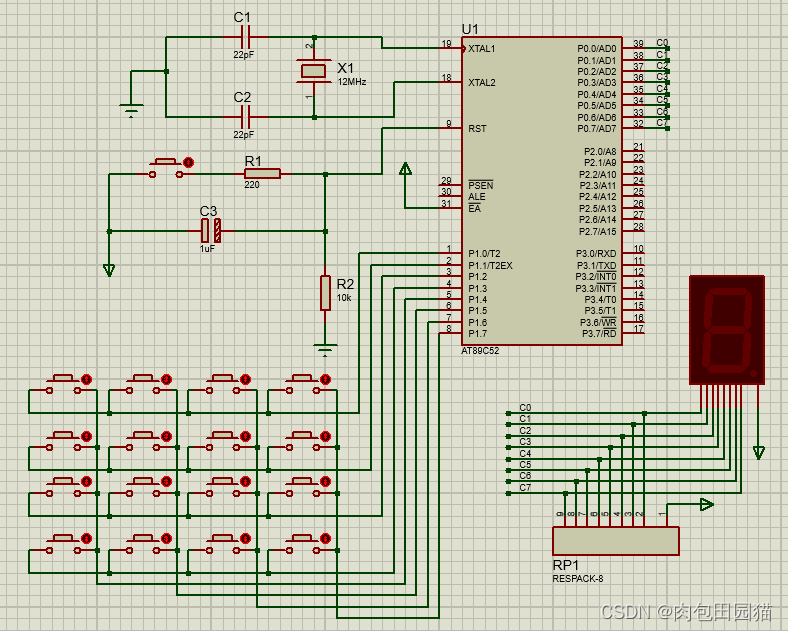This screenshot has height=631, width=788.
Task: Click the 10k value beside R2
Action: coord(344,298)
